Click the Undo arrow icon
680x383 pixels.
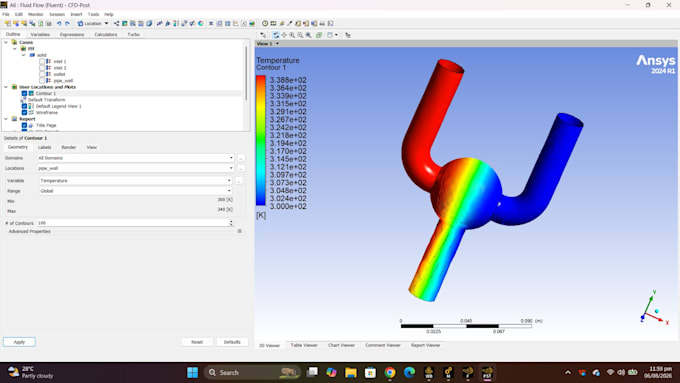(59, 23)
